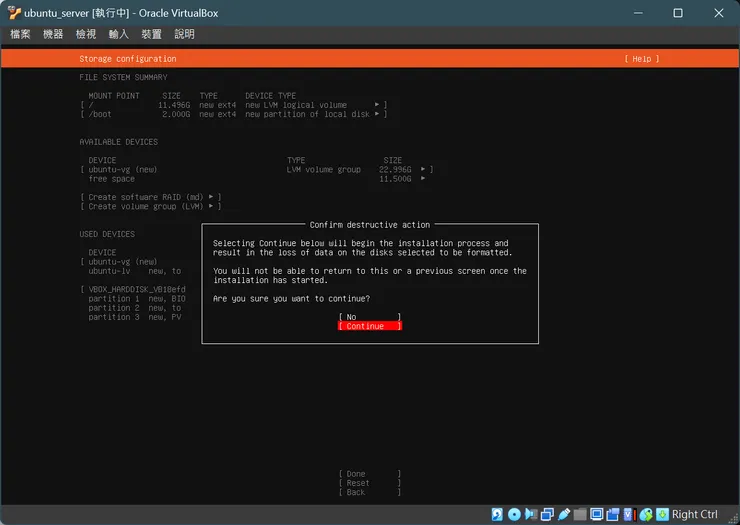Viewport: 740px width, 525px height.
Task: Click the optical disc status icon
Action: (x=514, y=514)
